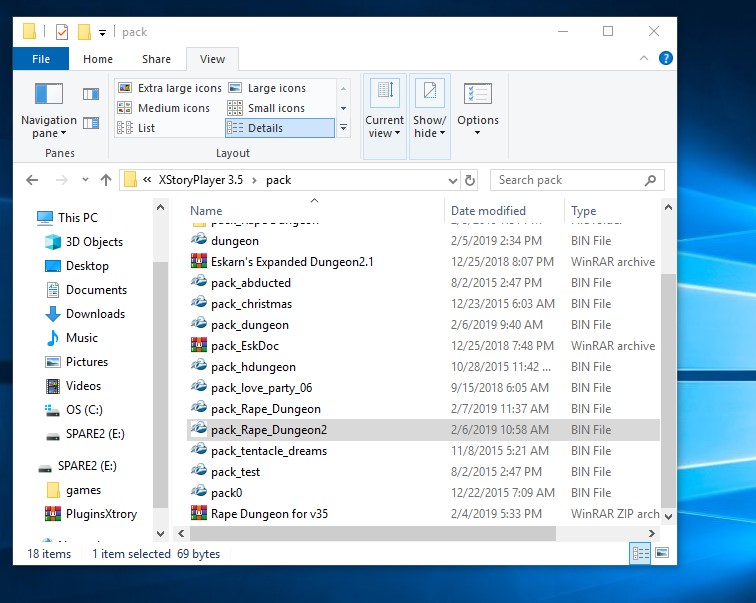Image resolution: width=756 pixels, height=603 pixels.
Task: Open the Show/hide dropdown
Action: click(x=430, y=116)
